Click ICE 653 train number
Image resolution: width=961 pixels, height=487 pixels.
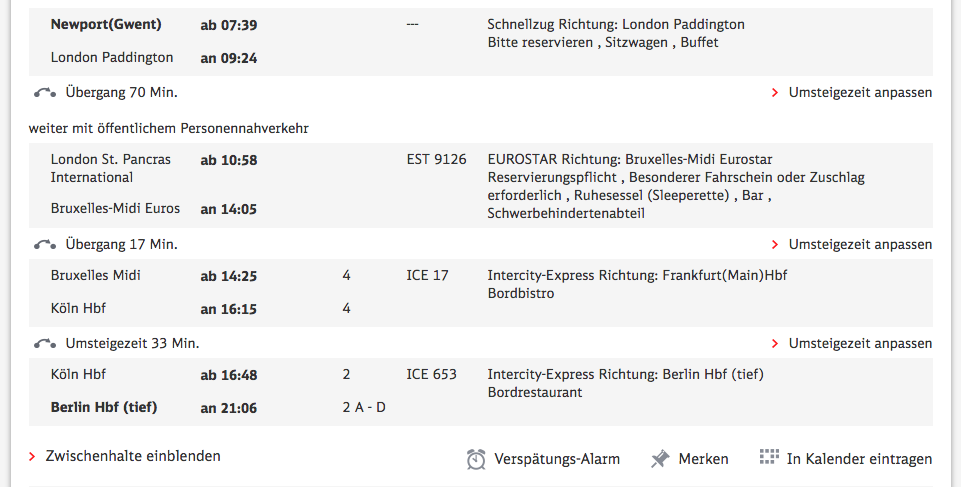tap(431, 374)
